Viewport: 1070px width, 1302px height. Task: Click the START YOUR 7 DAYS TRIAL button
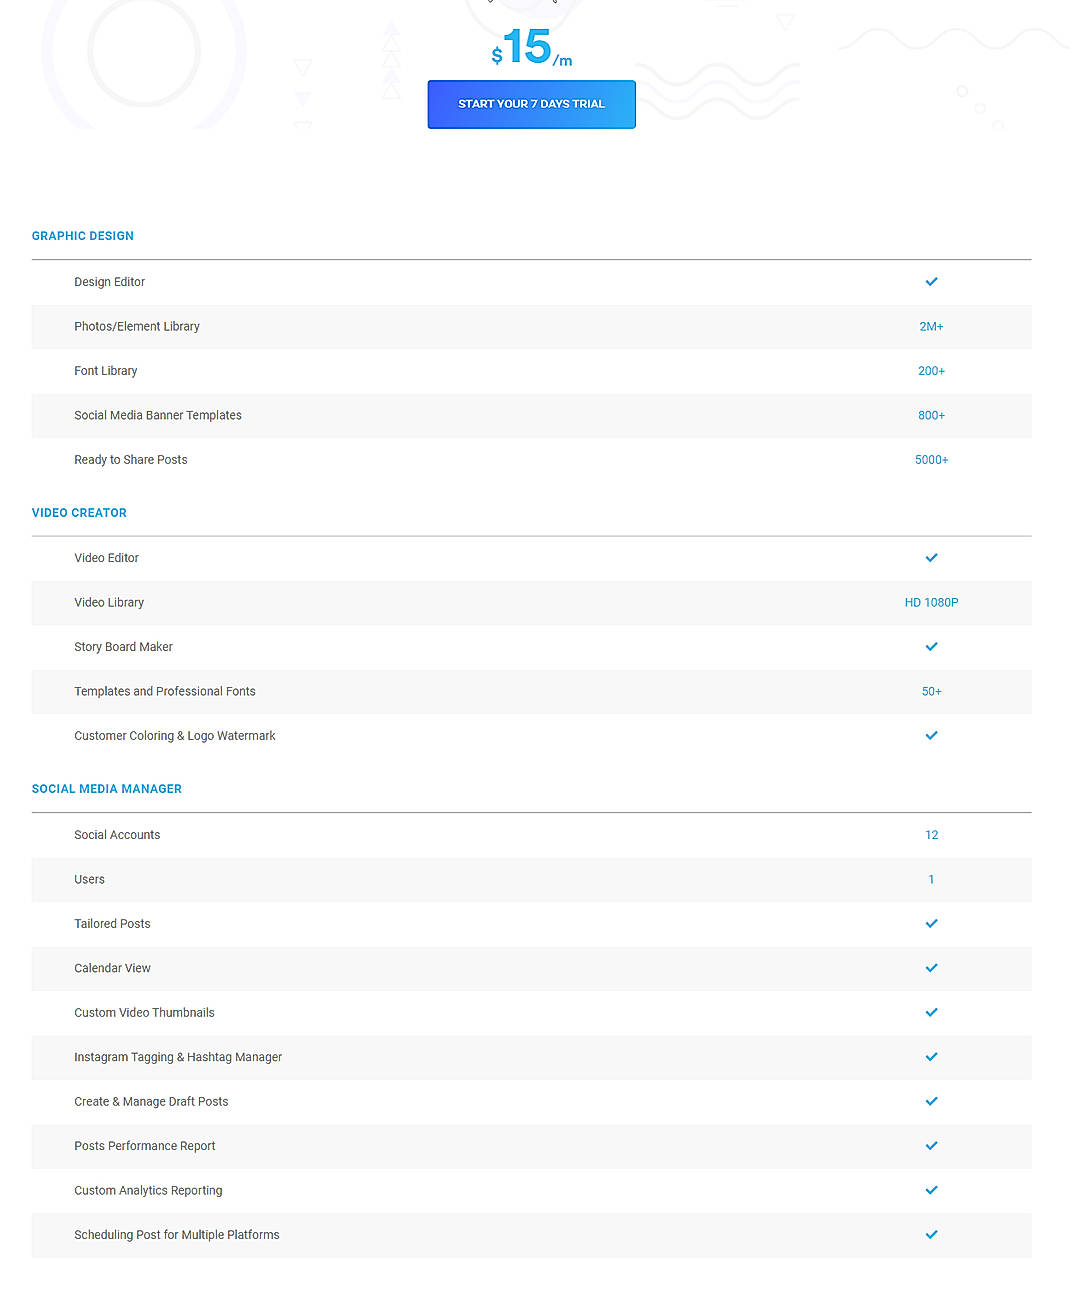(531, 104)
